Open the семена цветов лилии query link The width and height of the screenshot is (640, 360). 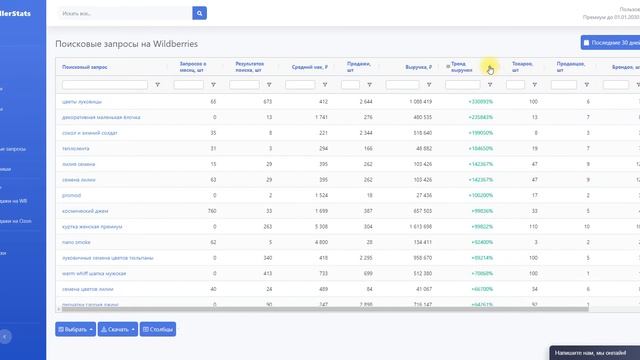88,289
